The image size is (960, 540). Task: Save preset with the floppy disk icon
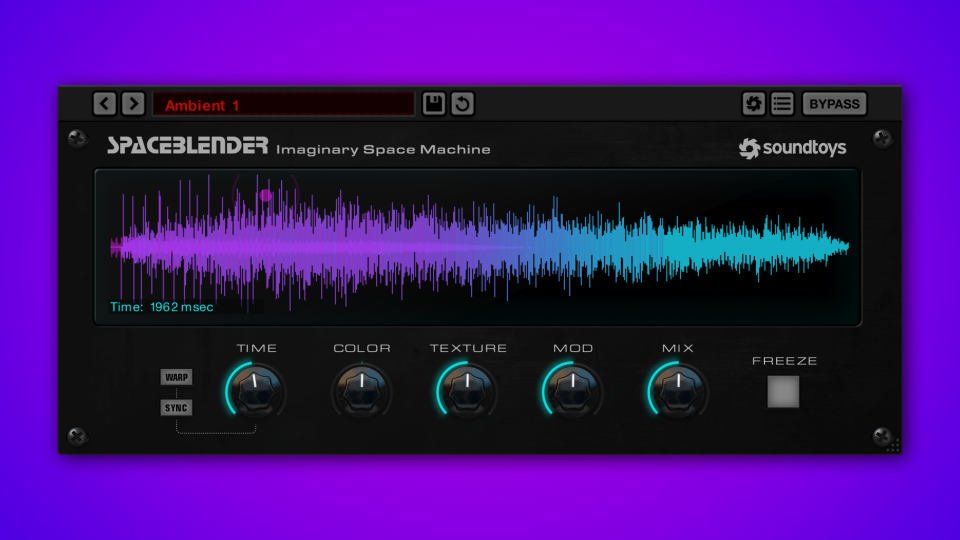click(x=433, y=103)
